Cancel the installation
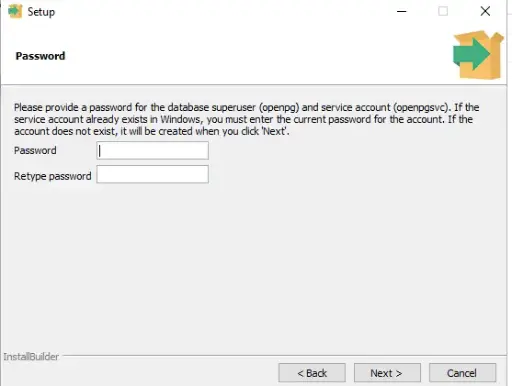 click(463, 373)
